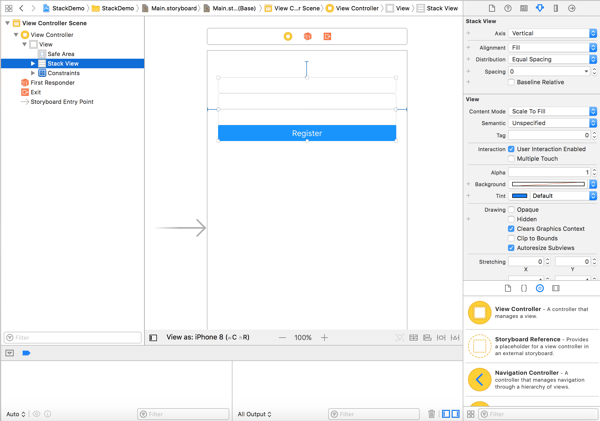Screen dimensions: 600x421
Task: Clear console with the trash icon
Action: [x=431, y=414]
